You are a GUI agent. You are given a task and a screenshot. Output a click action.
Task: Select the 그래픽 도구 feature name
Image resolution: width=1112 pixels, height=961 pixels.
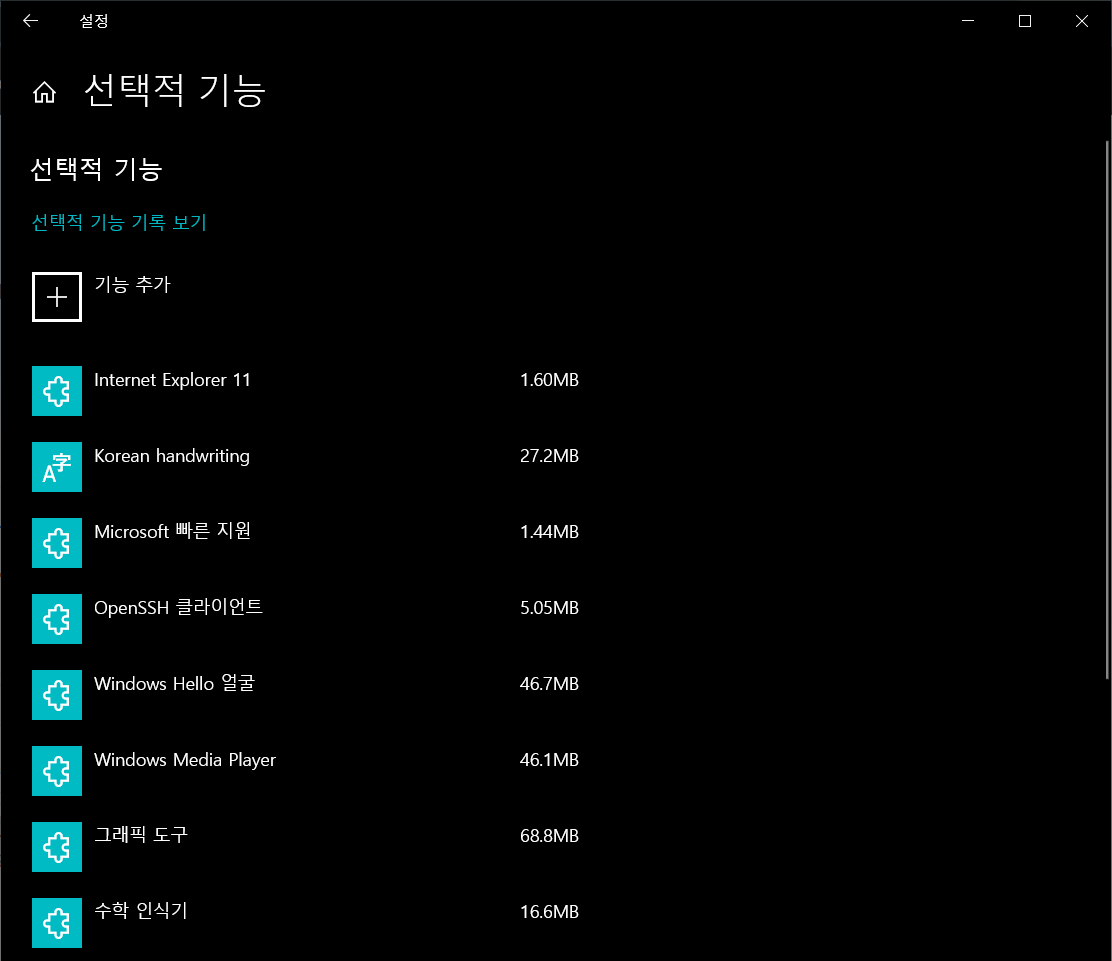click(x=141, y=835)
